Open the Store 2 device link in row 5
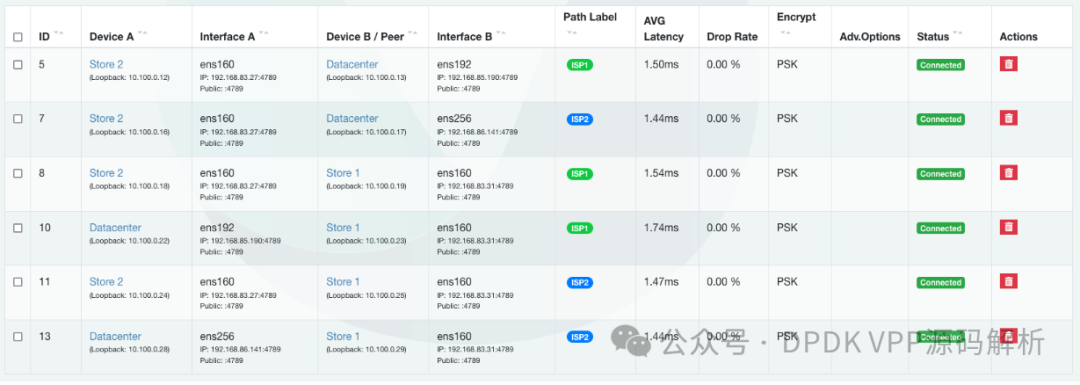 pyautogui.click(x=106, y=65)
